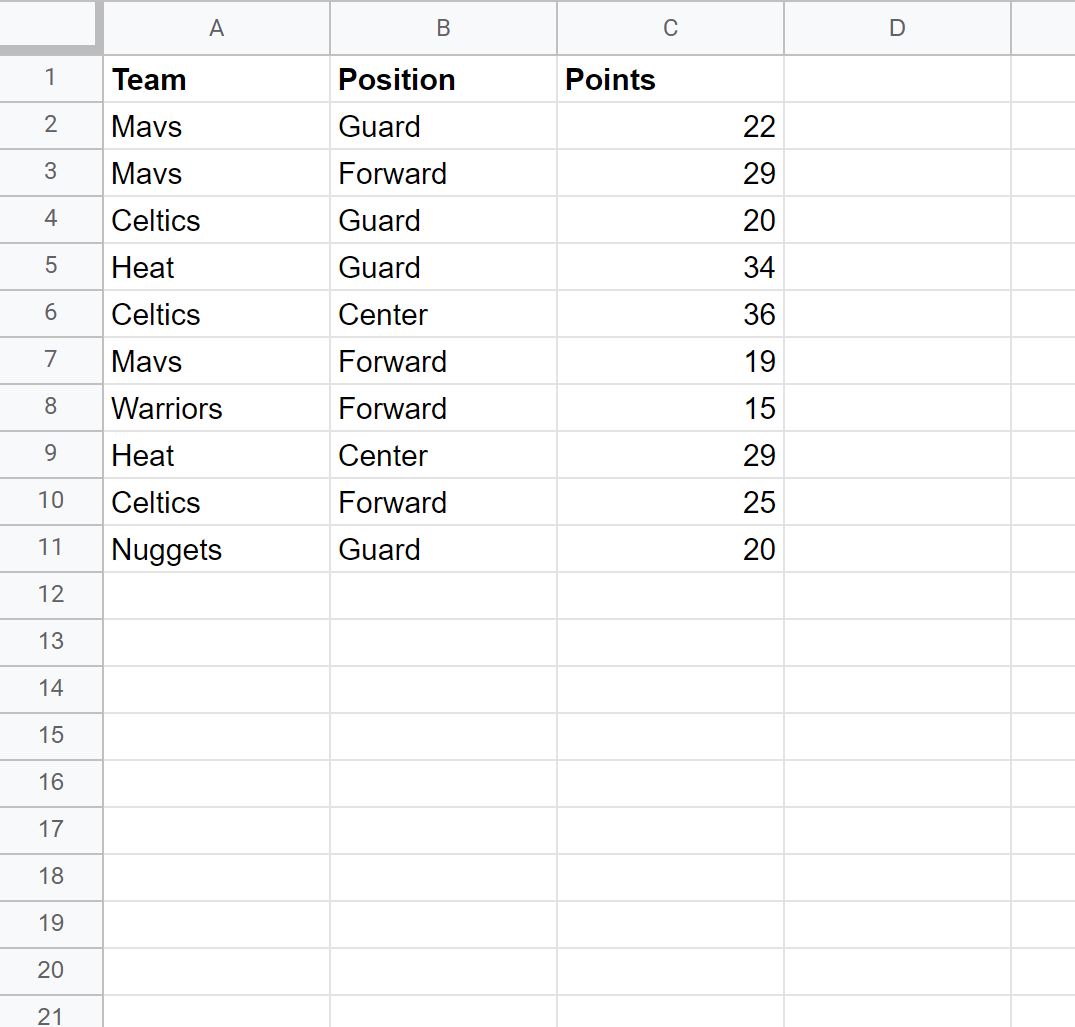Image resolution: width=1075 pixels, height=1027 pixels.
Task: Select row 20 header
Action: point(51,971)
